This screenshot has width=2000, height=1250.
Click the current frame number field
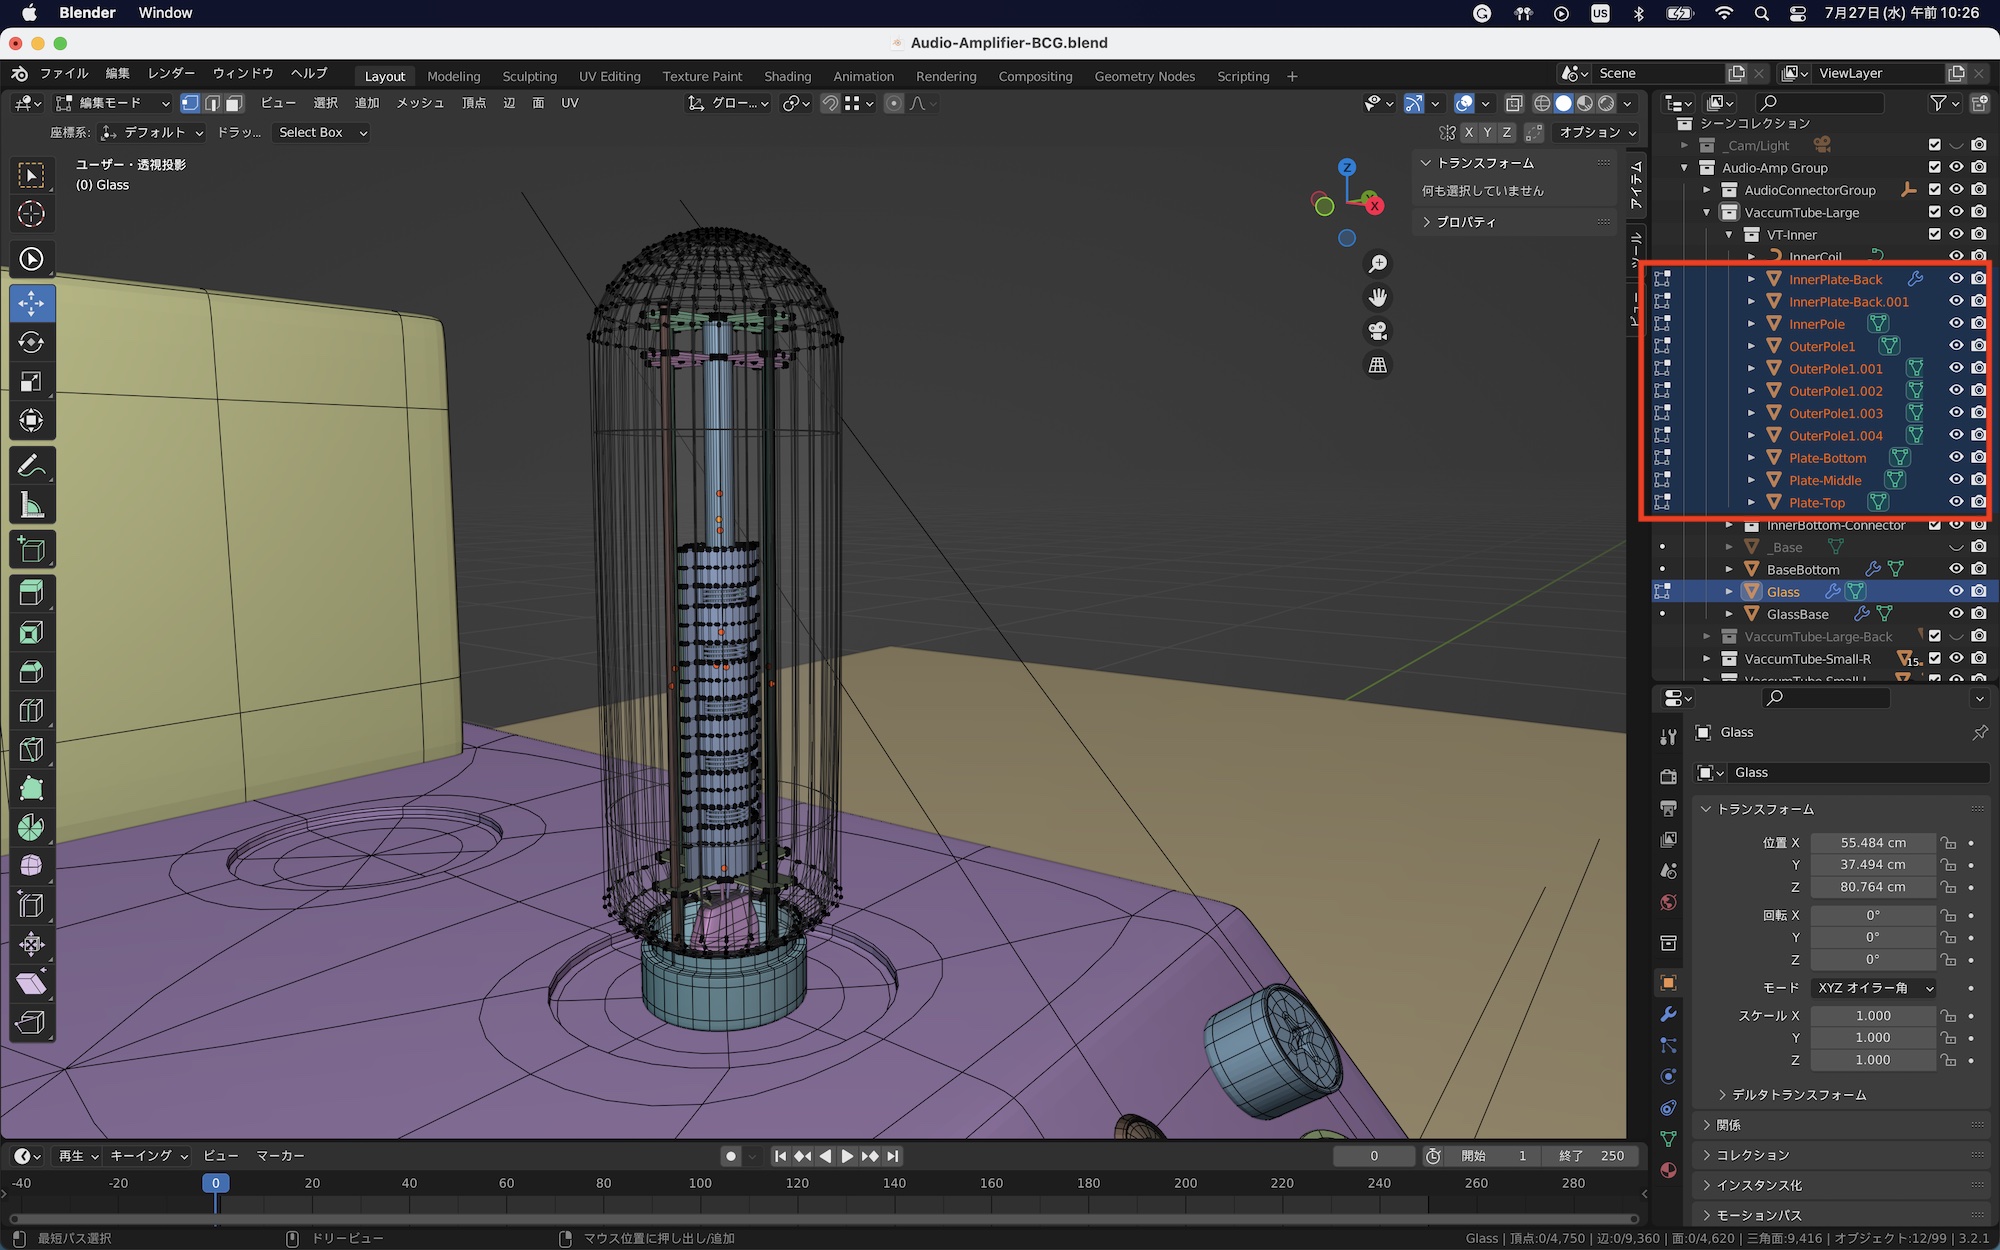point(1373,1156)
